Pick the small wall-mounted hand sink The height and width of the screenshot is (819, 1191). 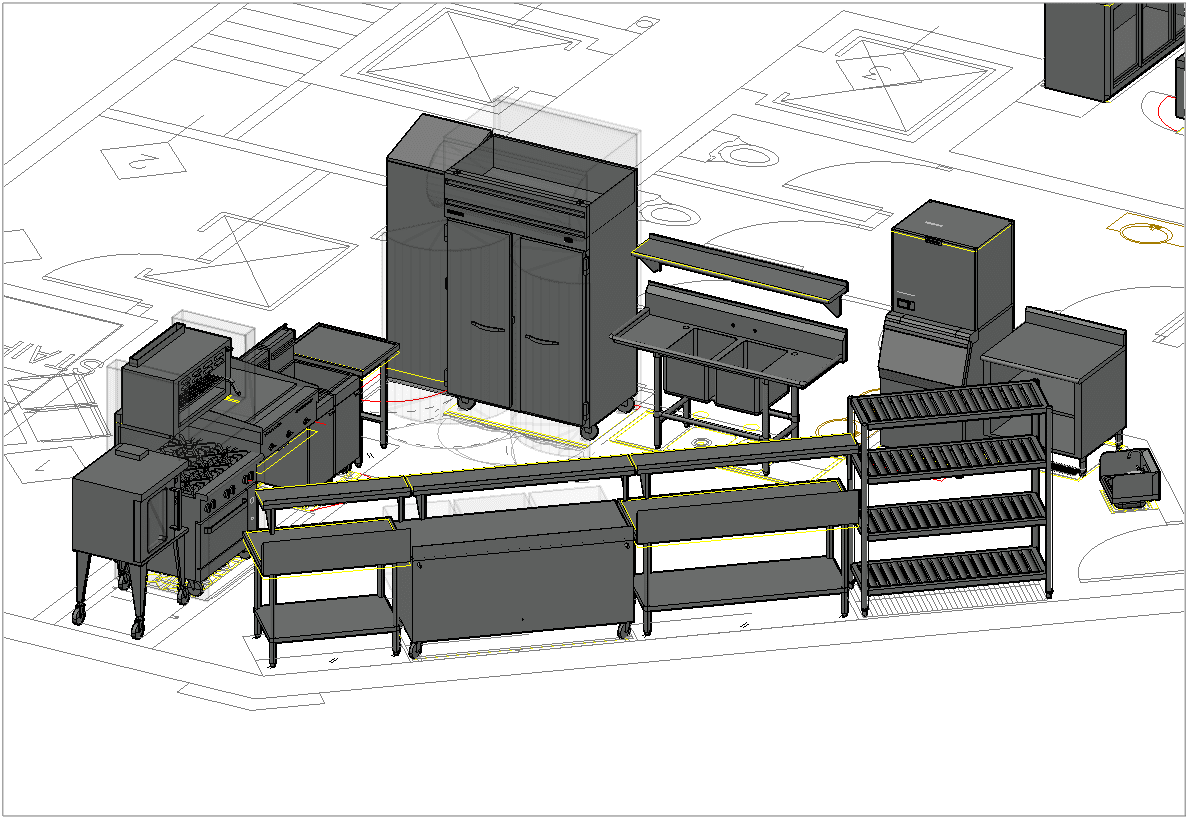coord(1130,477)
